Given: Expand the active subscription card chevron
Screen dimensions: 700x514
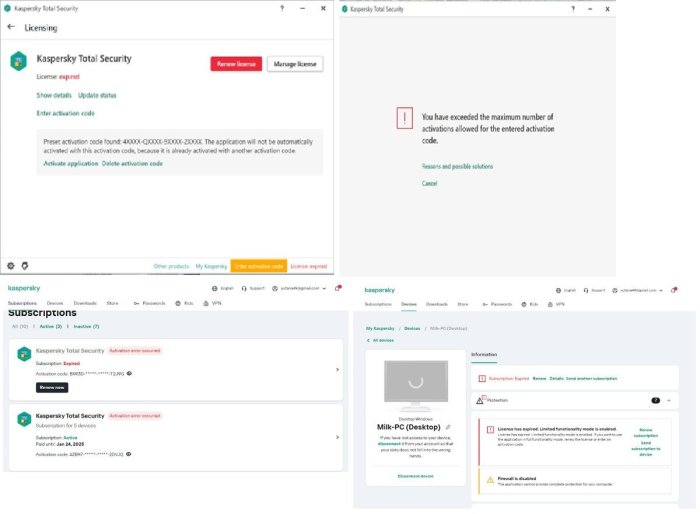Looking at the screenshot, I should (338, 437).
